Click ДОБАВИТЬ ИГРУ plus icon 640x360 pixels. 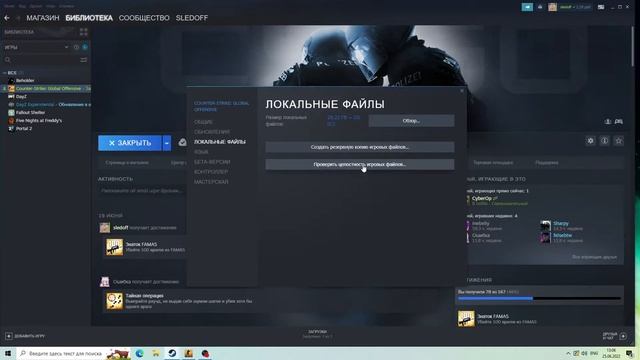[9, 336]
